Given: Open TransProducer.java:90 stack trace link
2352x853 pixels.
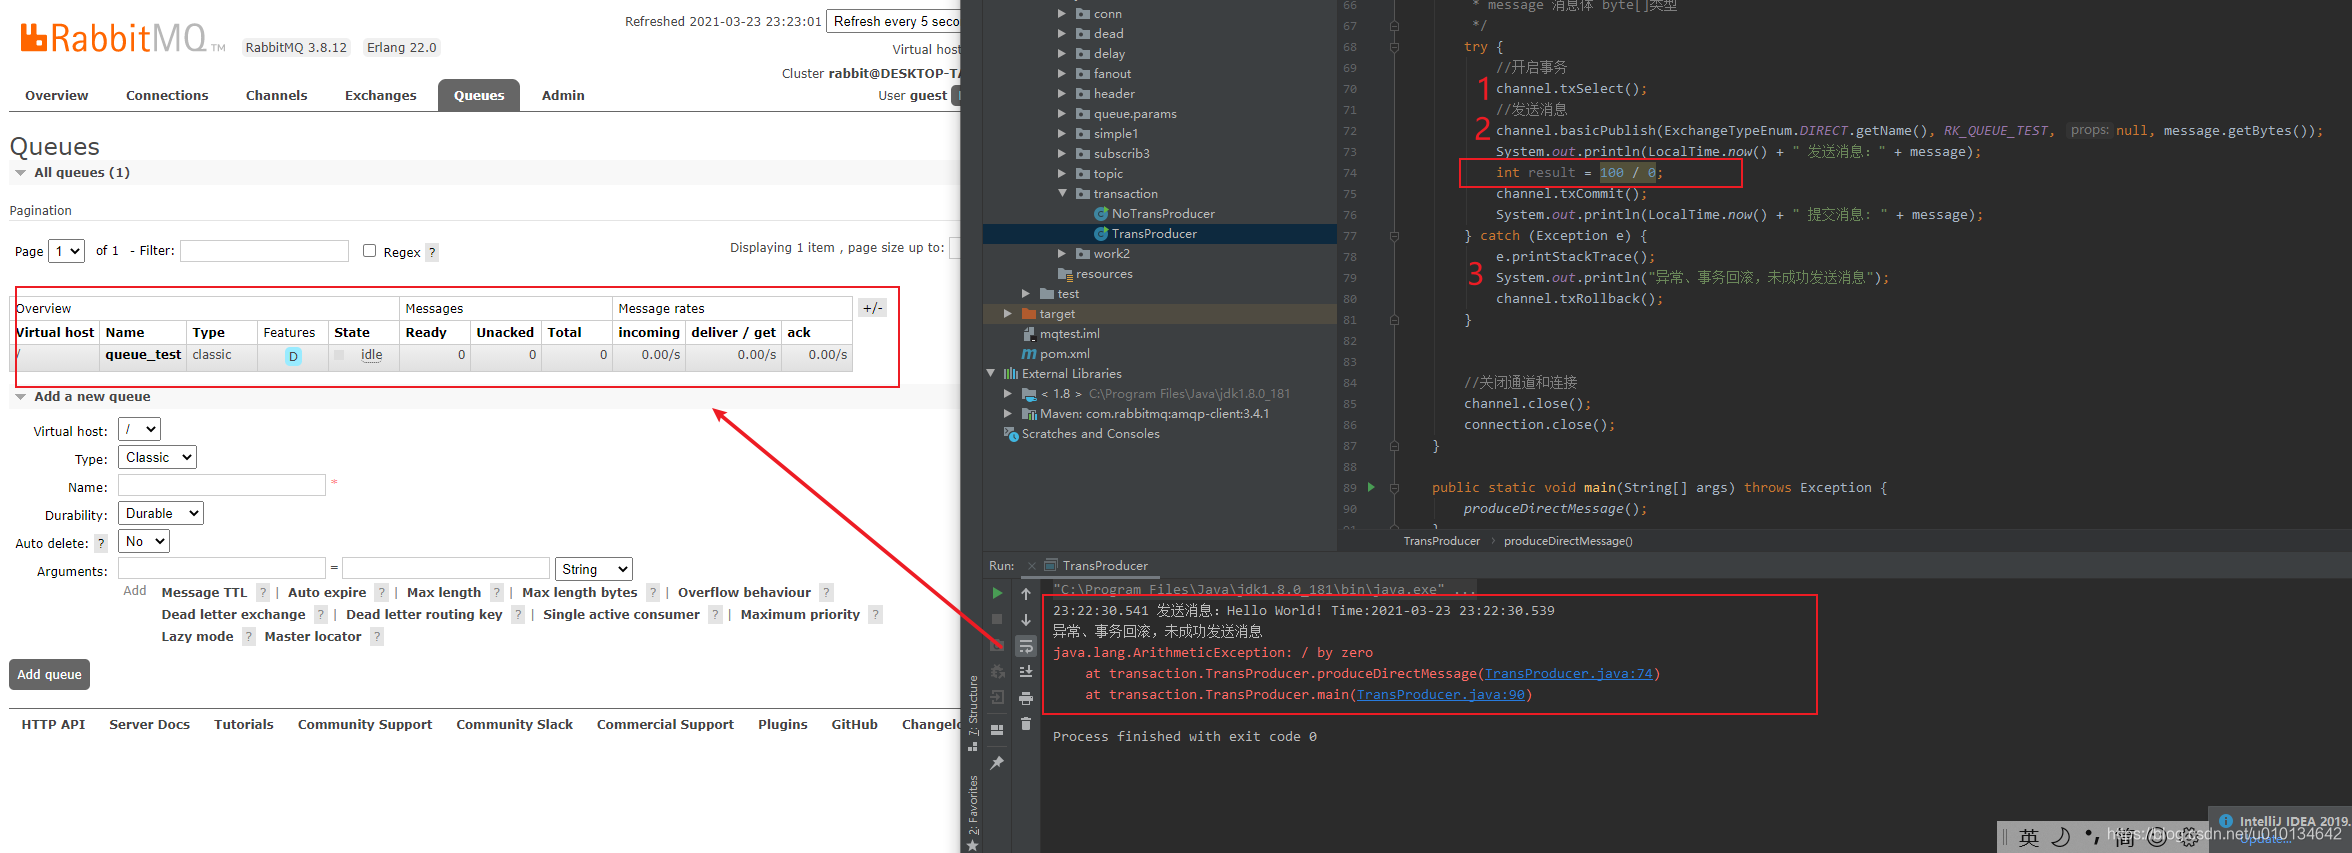Looking at the screenshot, I should [1440, 695].
